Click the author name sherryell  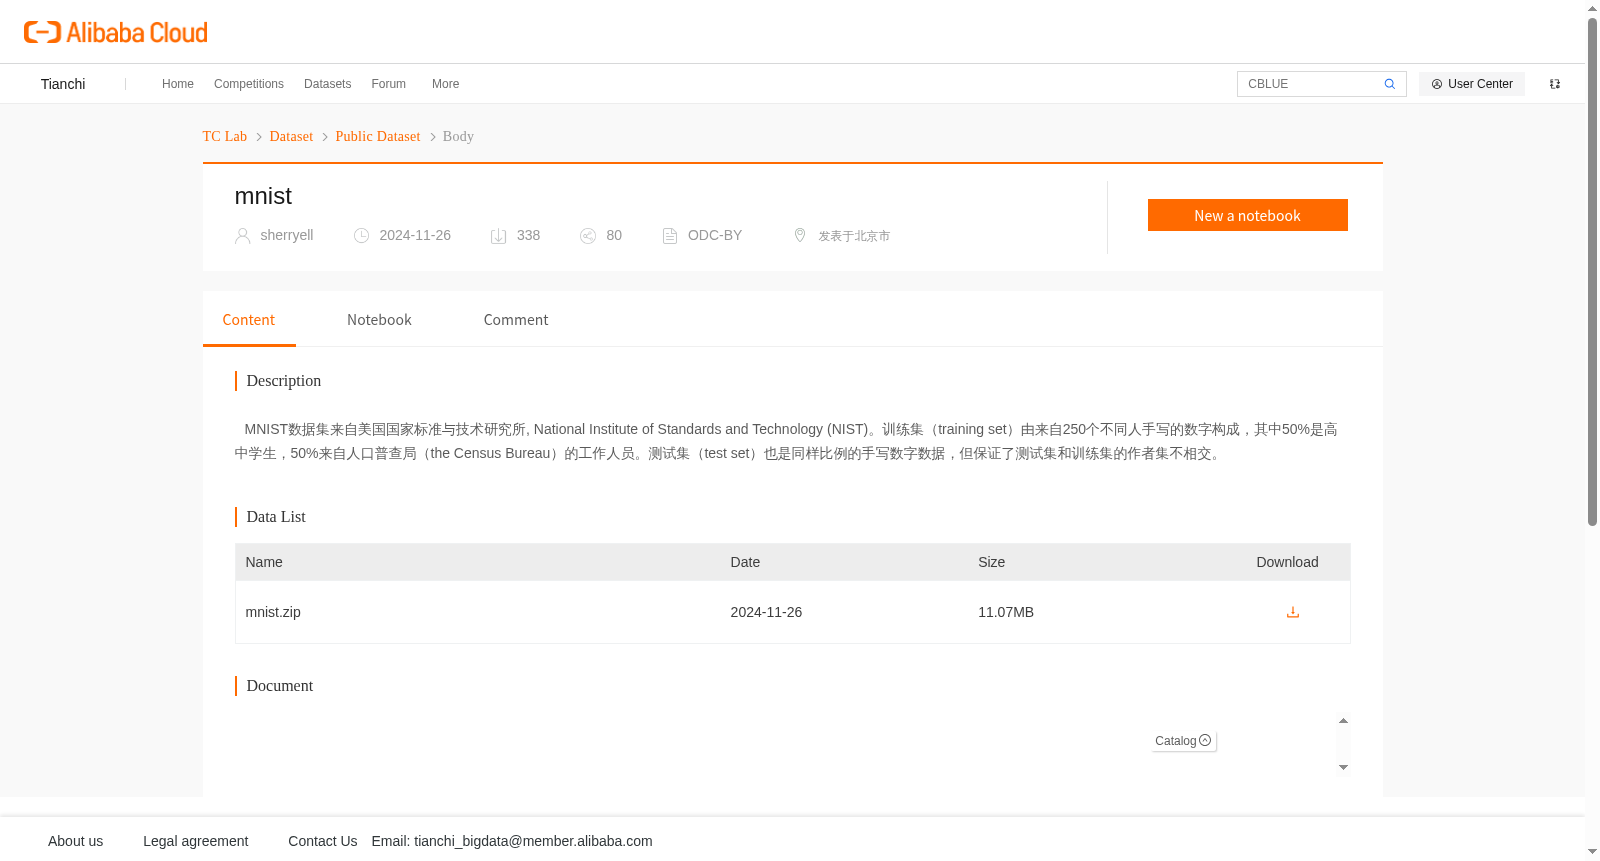[x=287, y=235]
